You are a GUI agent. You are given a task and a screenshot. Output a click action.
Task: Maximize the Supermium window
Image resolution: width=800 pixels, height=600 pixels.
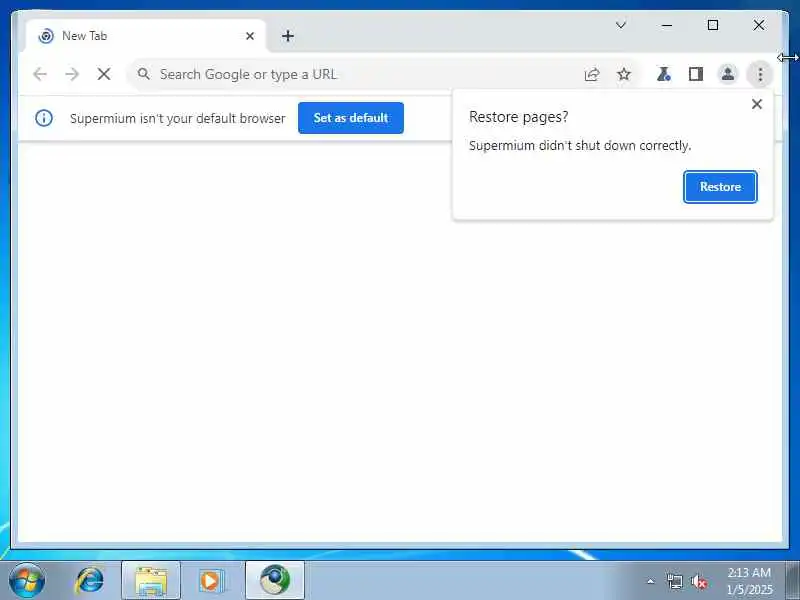[x=713, y=25]
